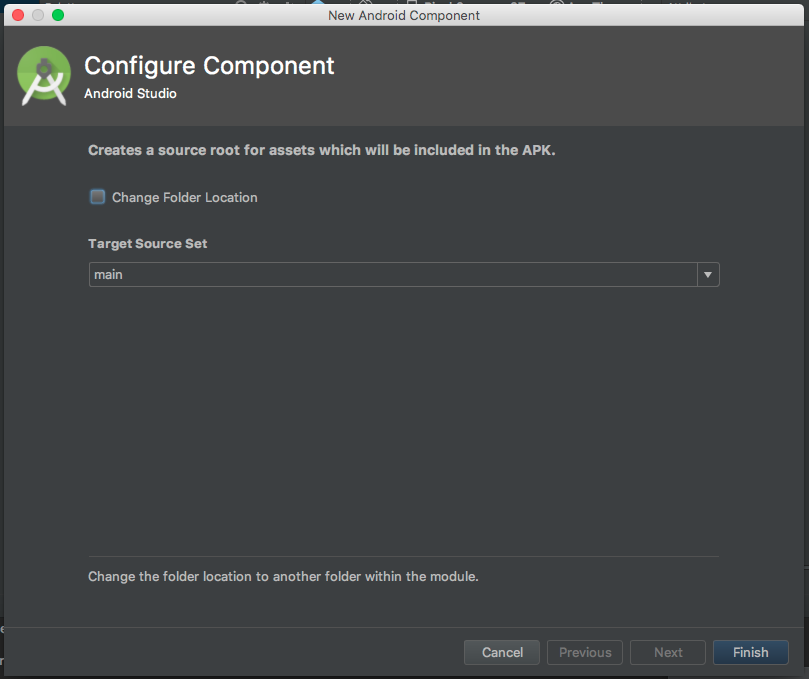Click the Configure Component heading
Screen dimensions: 809x679
(x=209, y=66)
